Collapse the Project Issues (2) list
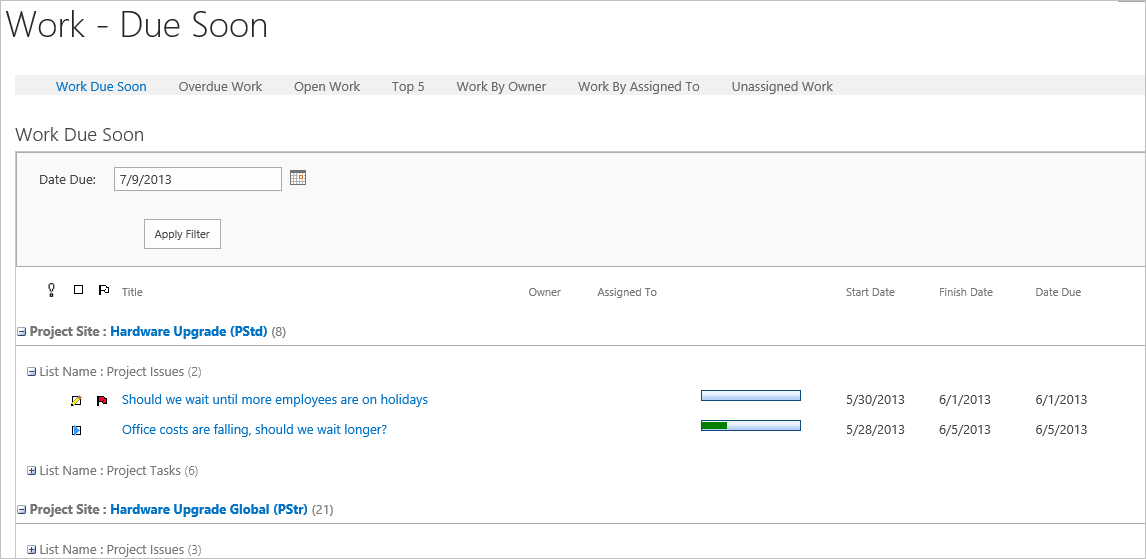 (x=32, y=372)
